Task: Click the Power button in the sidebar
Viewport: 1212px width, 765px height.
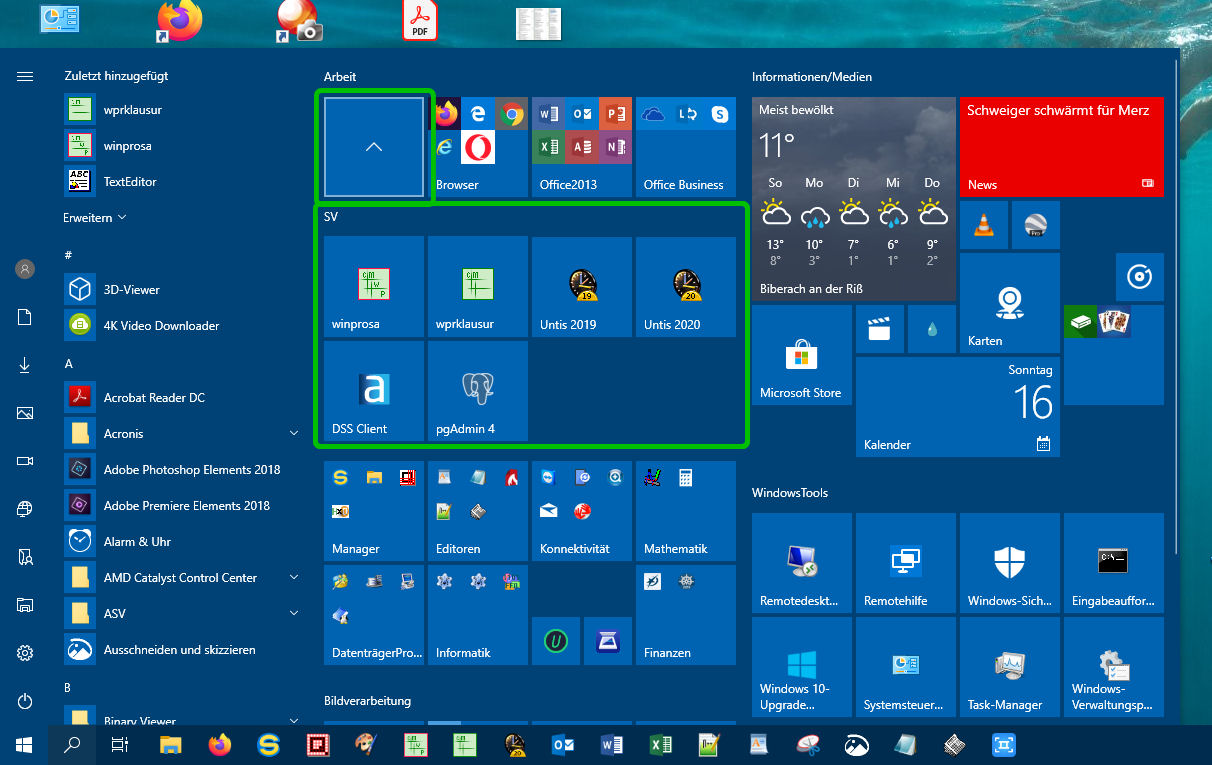Action: [25, 702]
